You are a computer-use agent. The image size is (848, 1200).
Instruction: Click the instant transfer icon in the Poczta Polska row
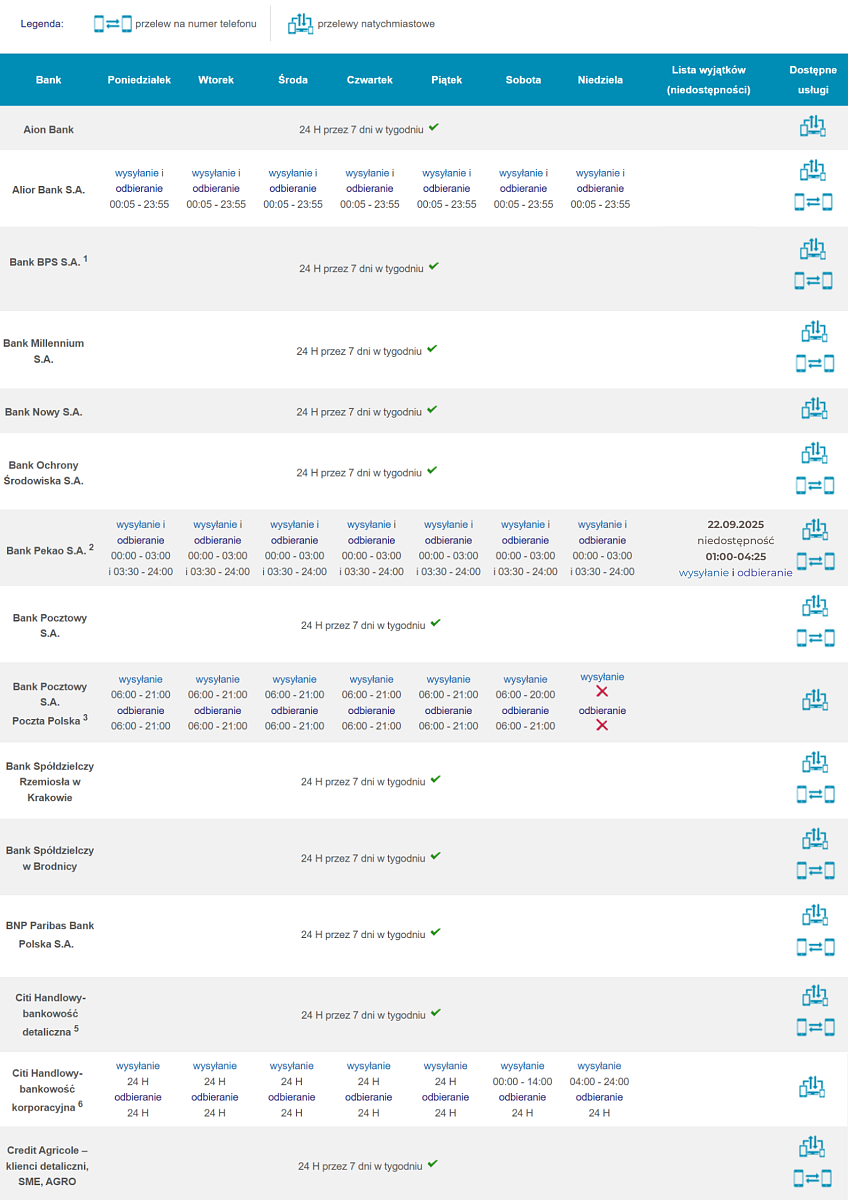point(815,701)
